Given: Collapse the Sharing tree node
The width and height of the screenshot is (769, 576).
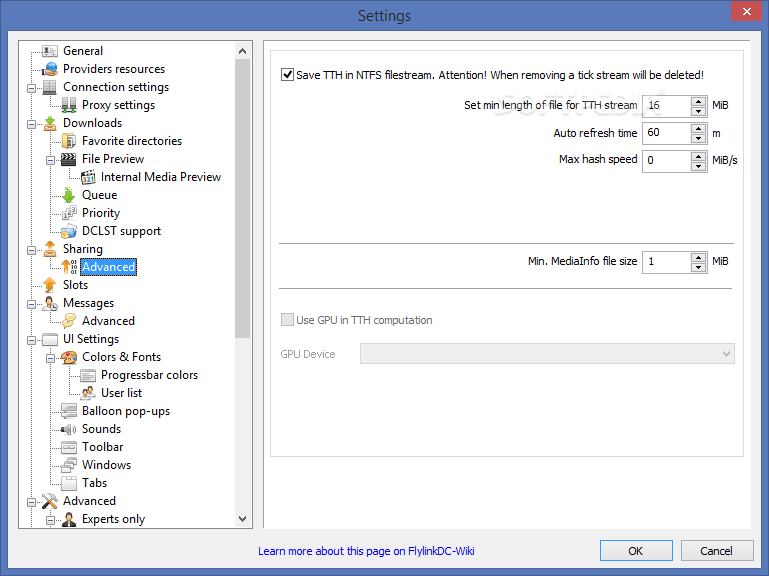Looking at the screenshot, I should pyautogui.click(x=31, y=250).
